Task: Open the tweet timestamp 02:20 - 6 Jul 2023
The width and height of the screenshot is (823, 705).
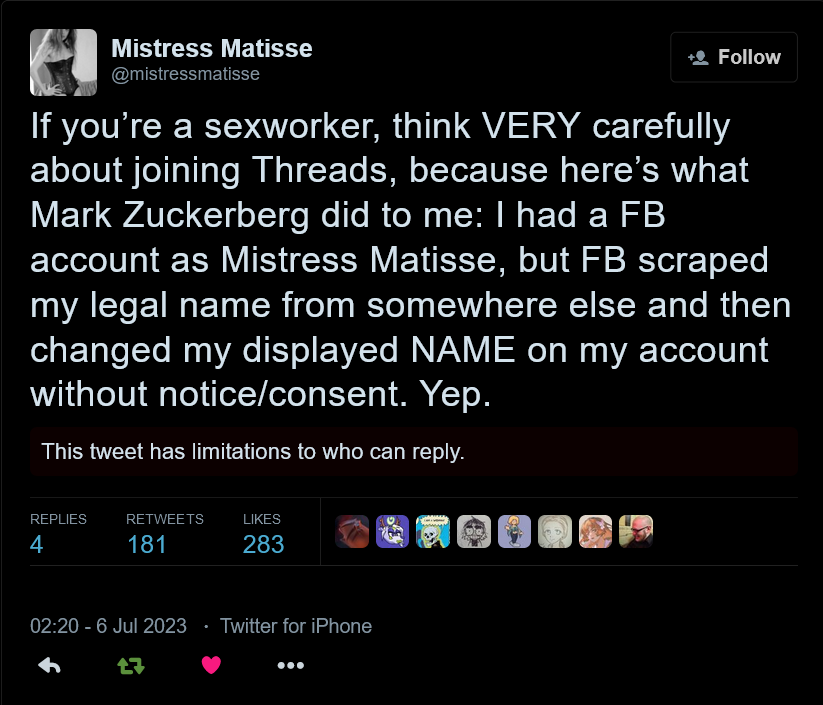Action: 109,626
